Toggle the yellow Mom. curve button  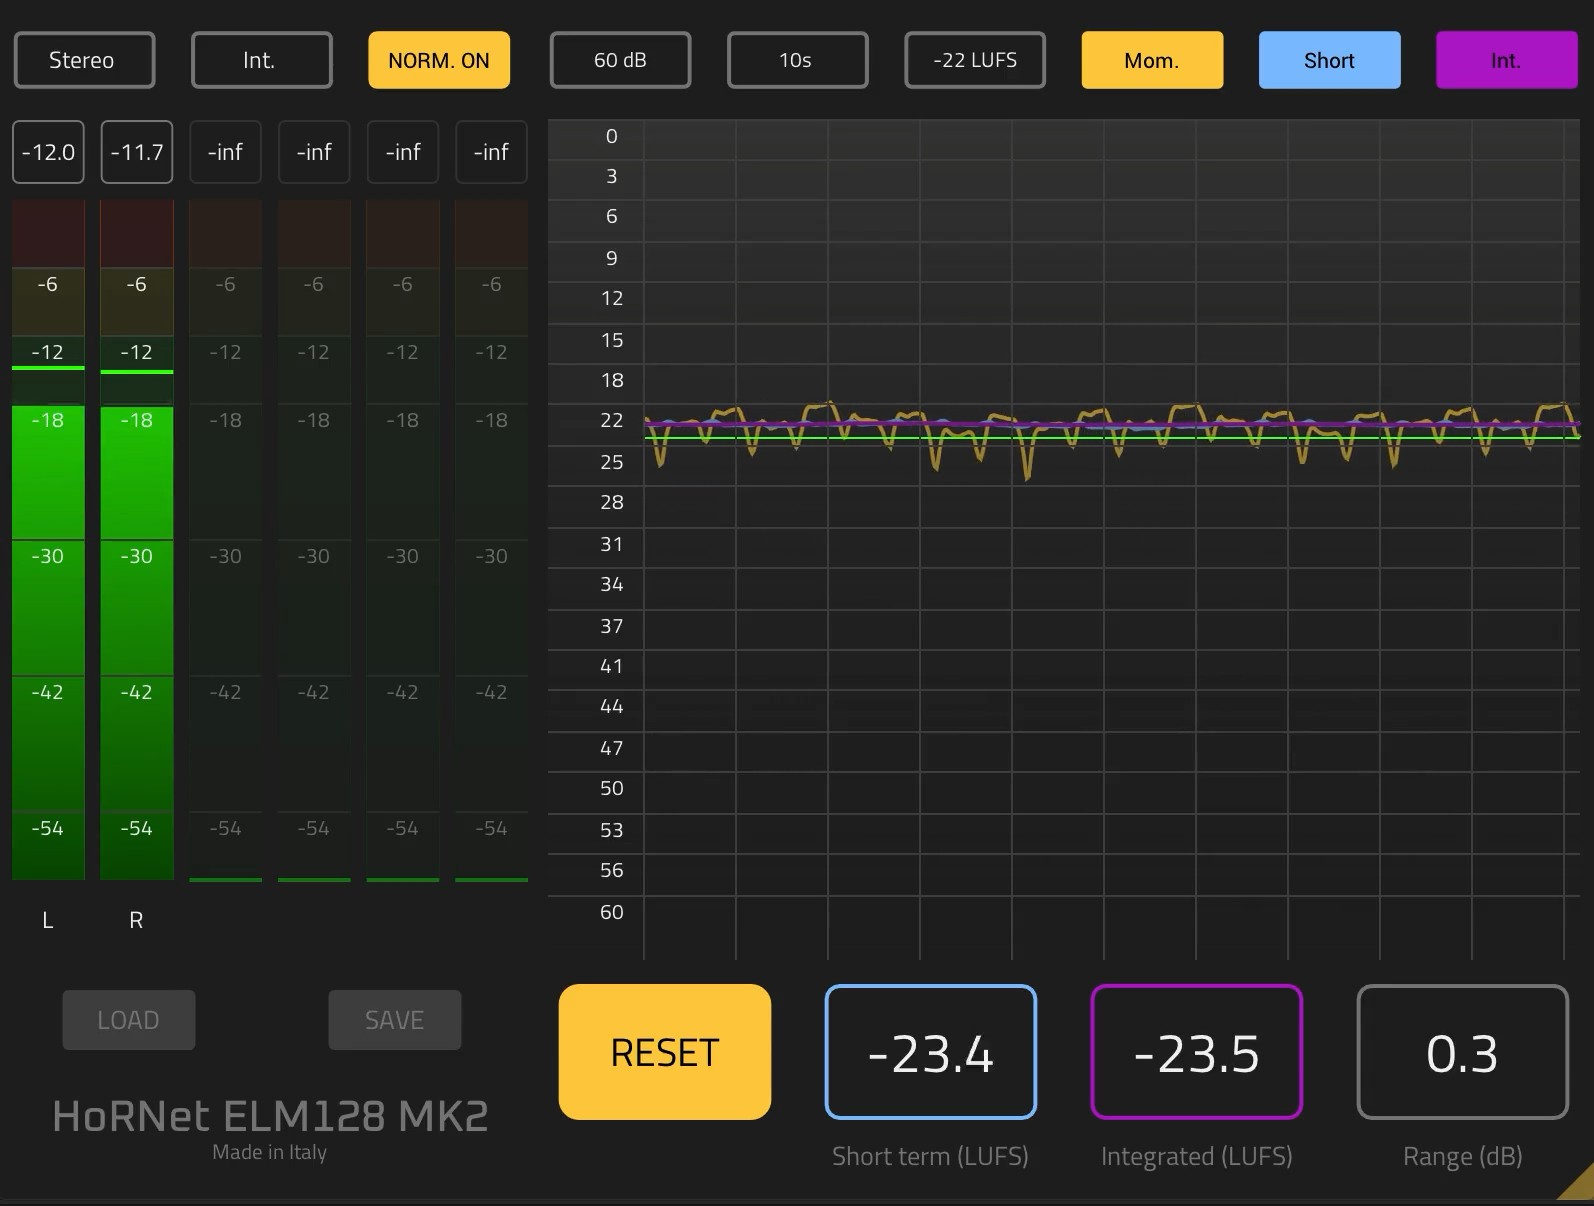coord(1152,60)
